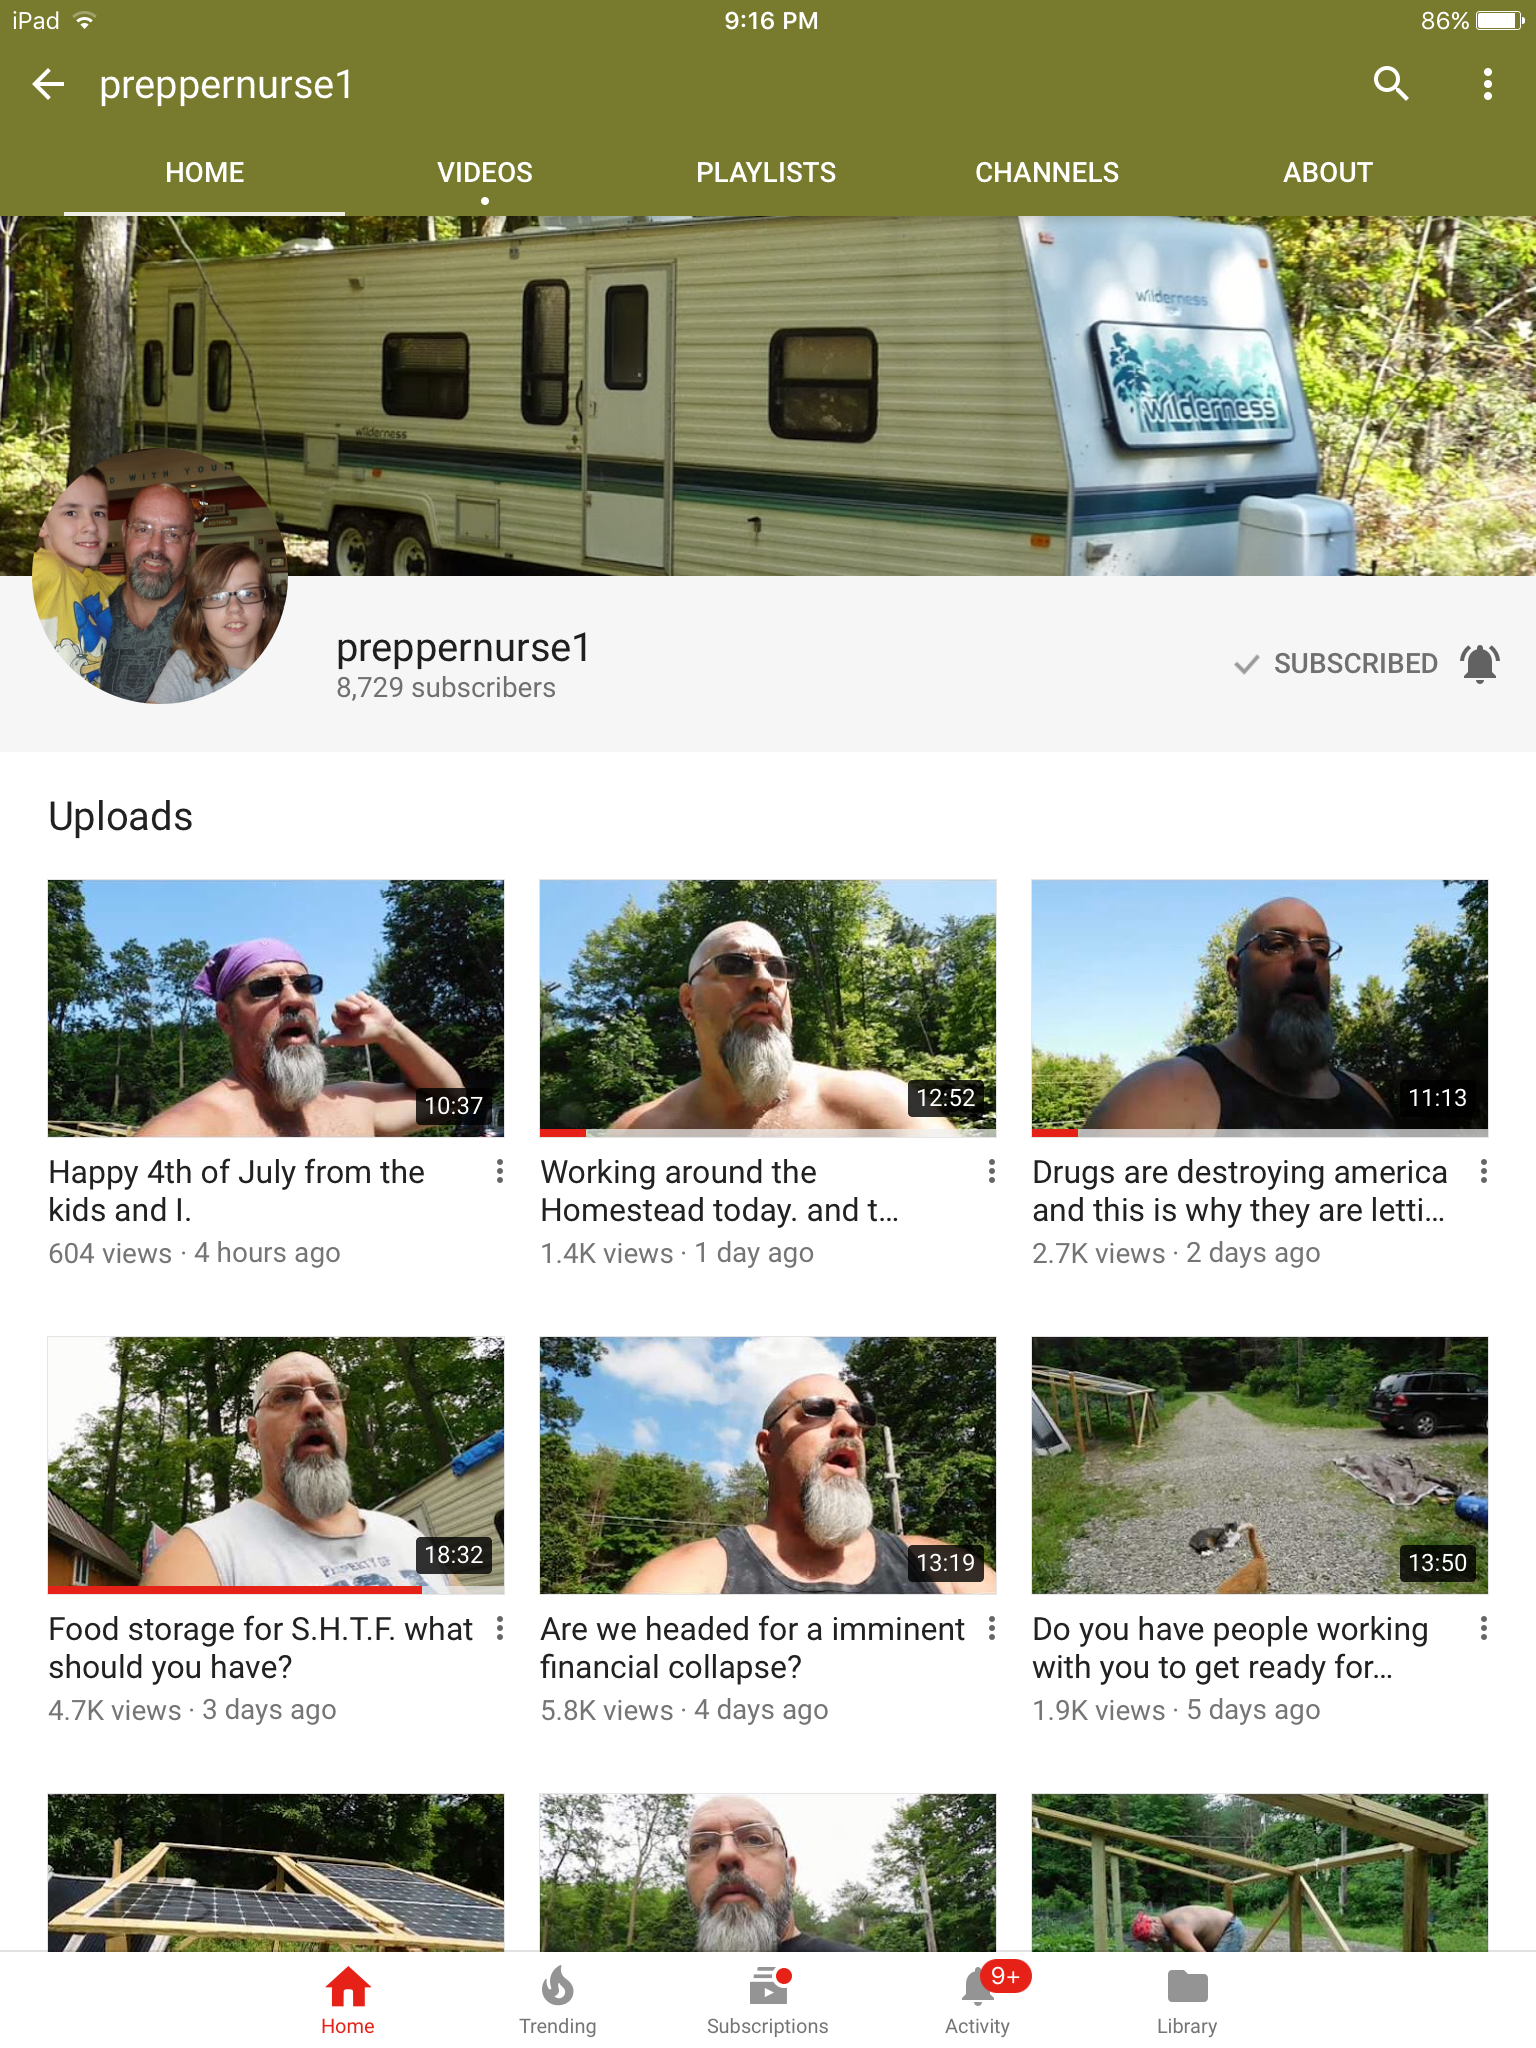Open the ABOUT tab
1536x2048 pixels.
point(1328,173)
